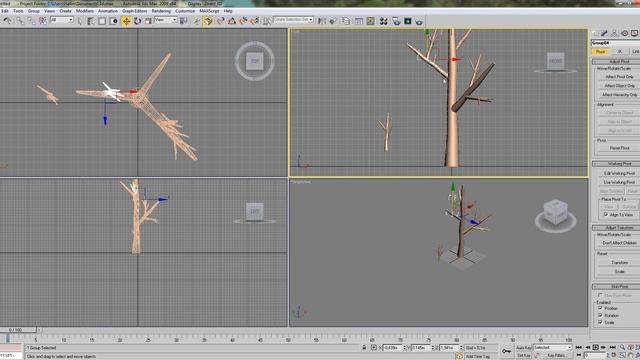Screen dimensions: 640x360
Task: Open the Curve Editor icon
Action: click(359, 21)
